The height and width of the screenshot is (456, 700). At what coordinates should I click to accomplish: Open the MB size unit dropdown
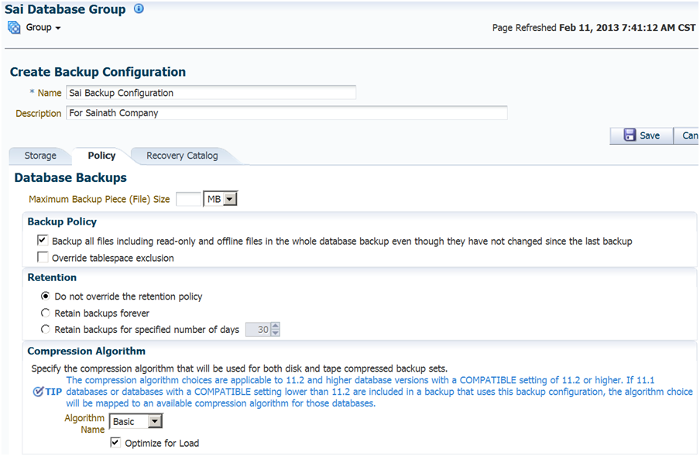click(219, 200)
